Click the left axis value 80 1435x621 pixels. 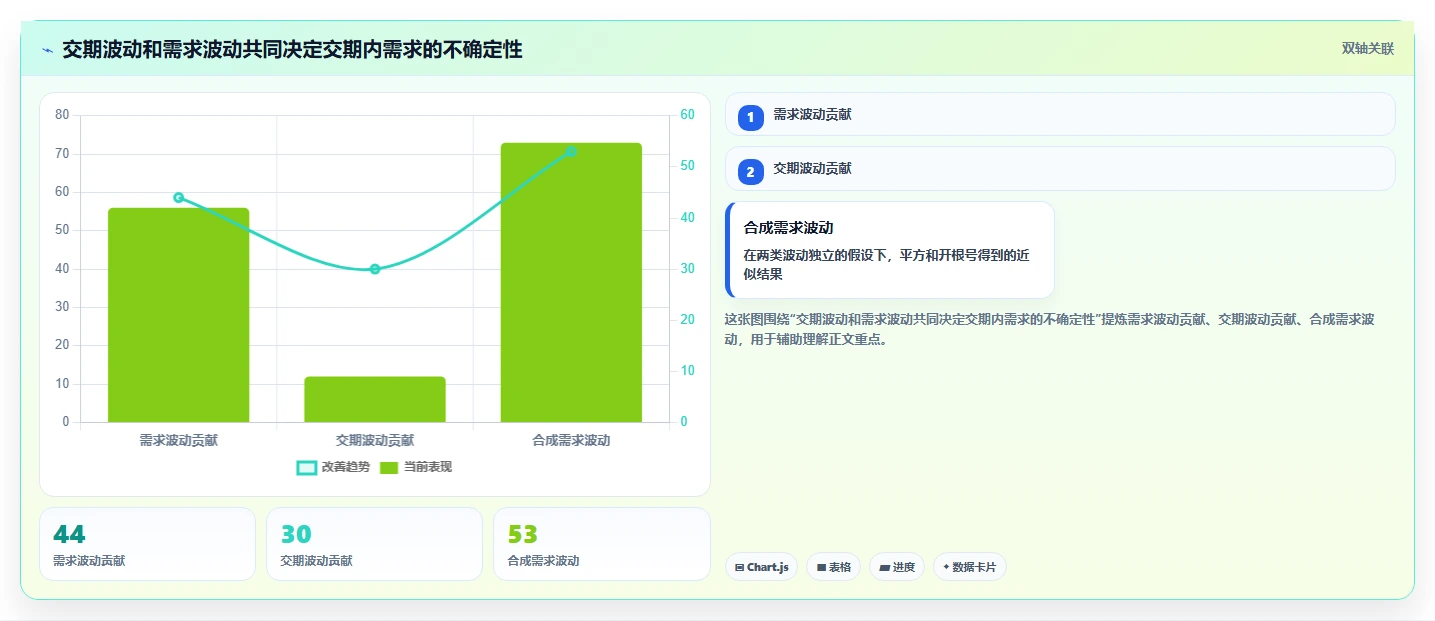(x=62, y=115)
